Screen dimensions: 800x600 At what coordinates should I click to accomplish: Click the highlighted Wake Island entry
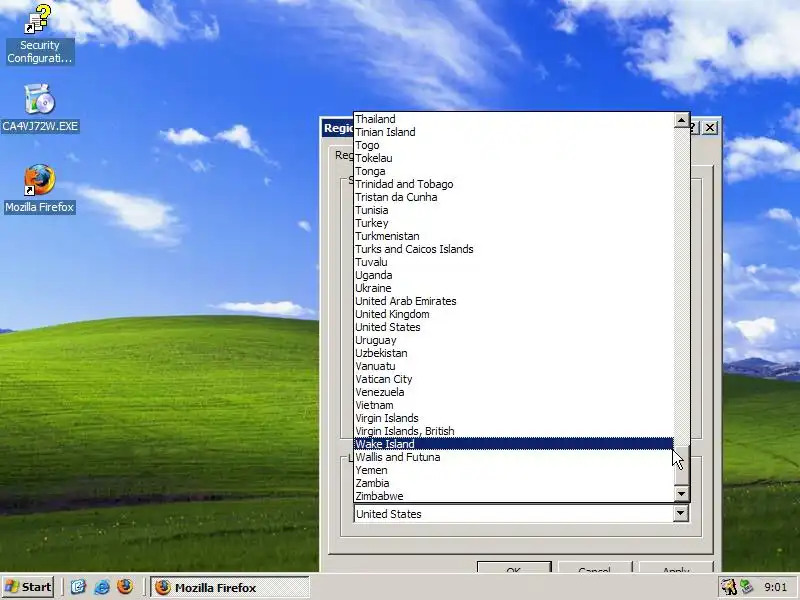click(514, 444)
